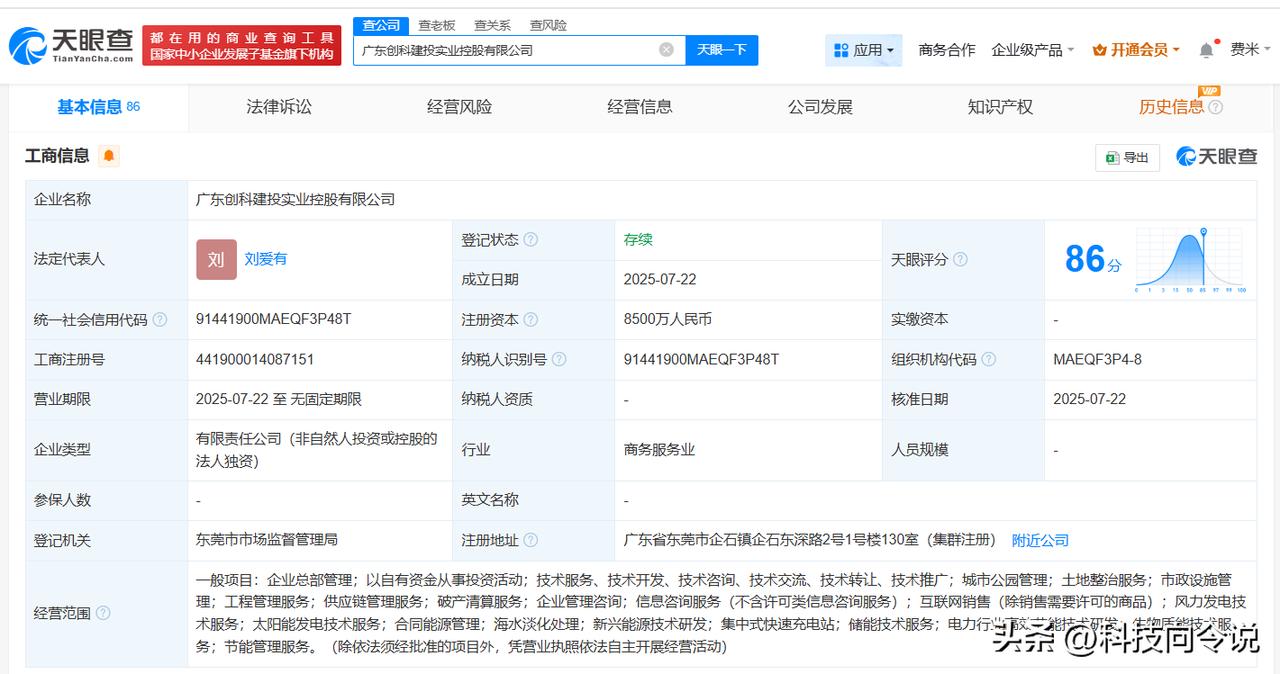This screenshot has height=674, width=1280.
Task: Click the TianYanCha logo in header
Action: pyautogui.click(x=71, y=45)
